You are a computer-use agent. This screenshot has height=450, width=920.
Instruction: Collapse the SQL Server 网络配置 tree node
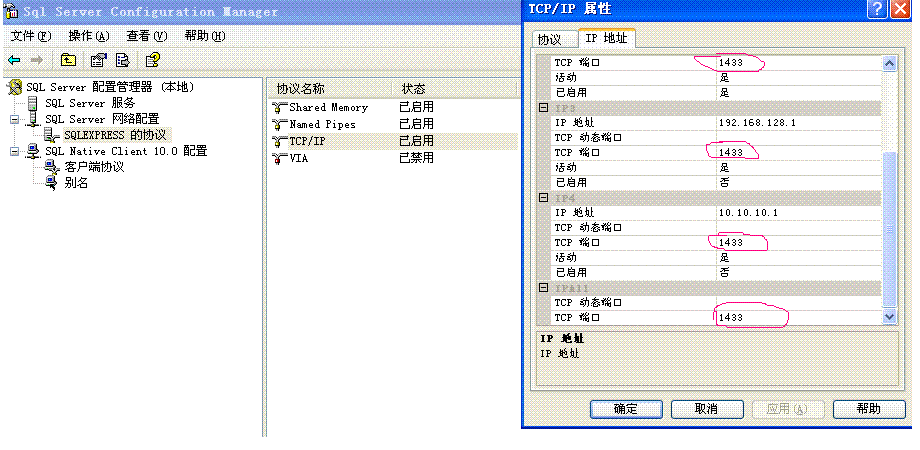15,120
